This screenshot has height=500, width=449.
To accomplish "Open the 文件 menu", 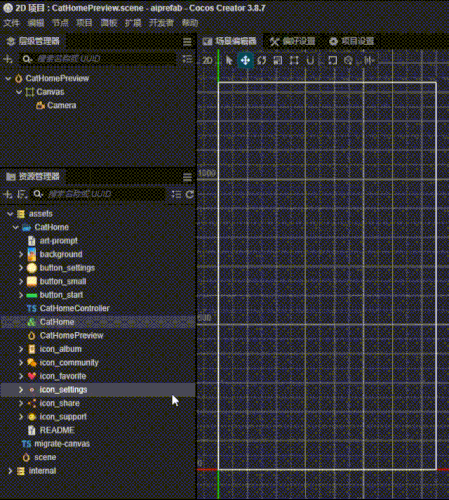I will pyautogui.click(x=11, y=23).
